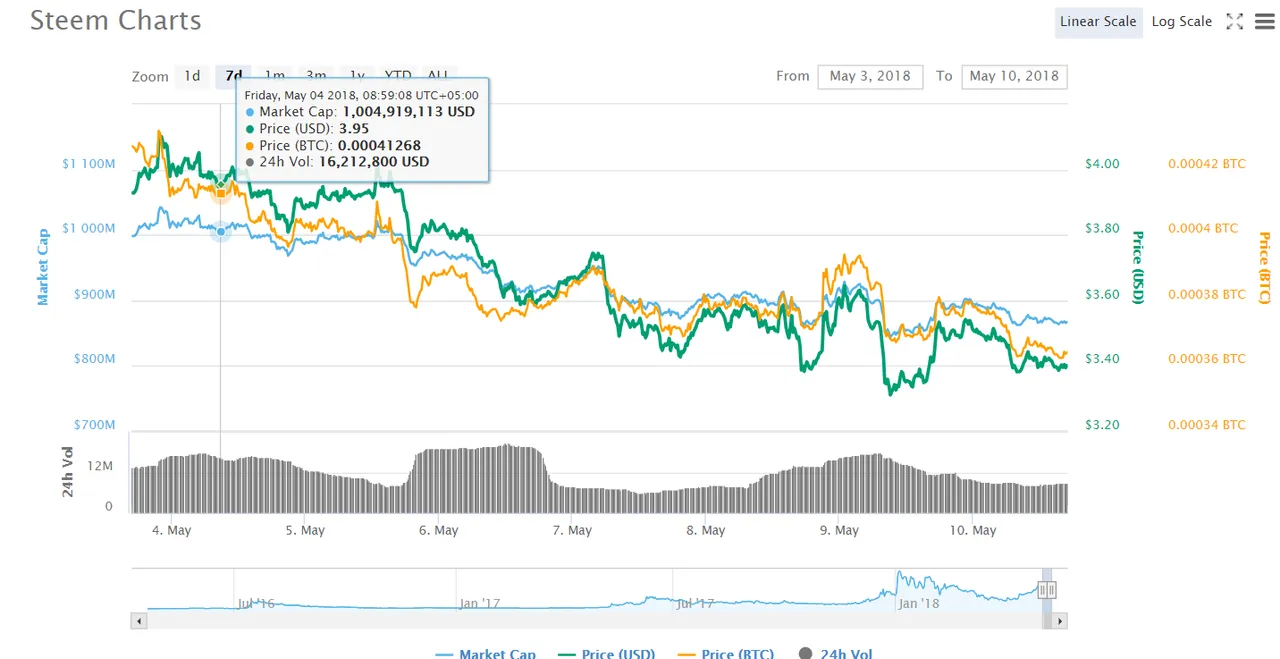Switch to Log Scale
Viewport: 1280px width, 659px height.
coord(1181,22)
